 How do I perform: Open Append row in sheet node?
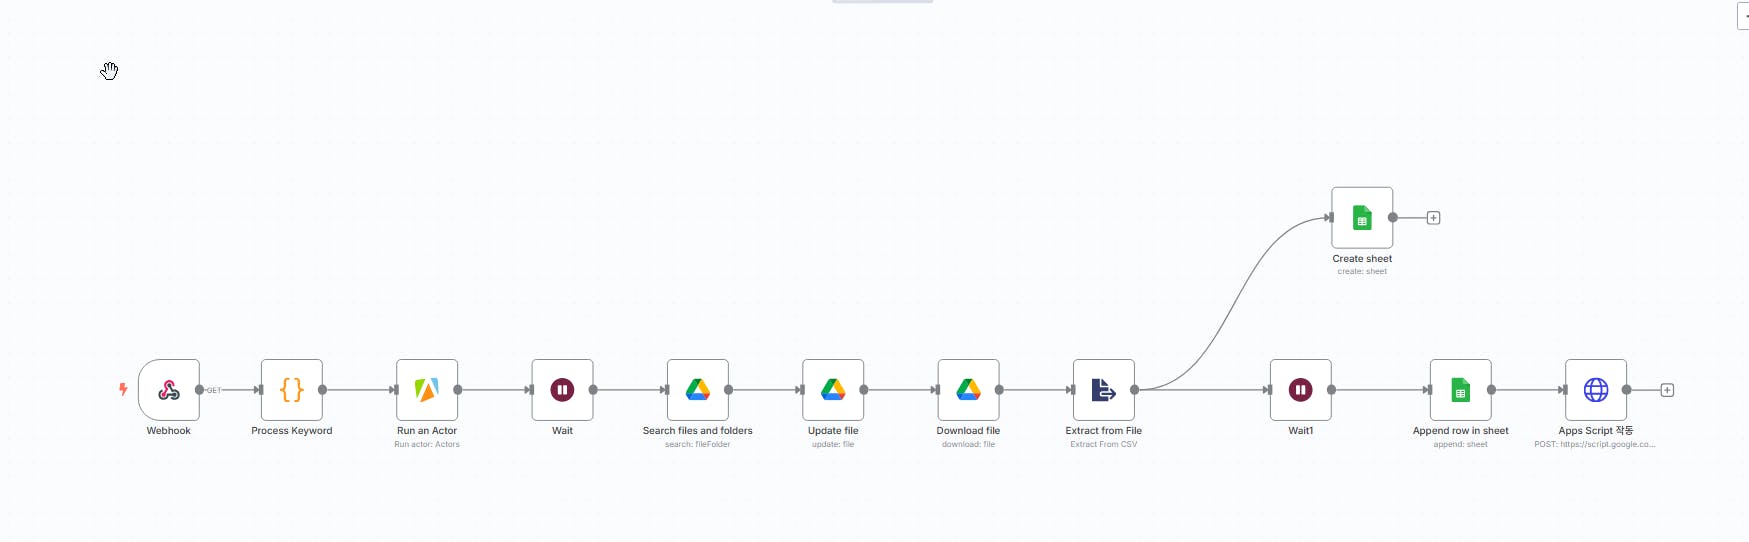(x=1460, y=390)
